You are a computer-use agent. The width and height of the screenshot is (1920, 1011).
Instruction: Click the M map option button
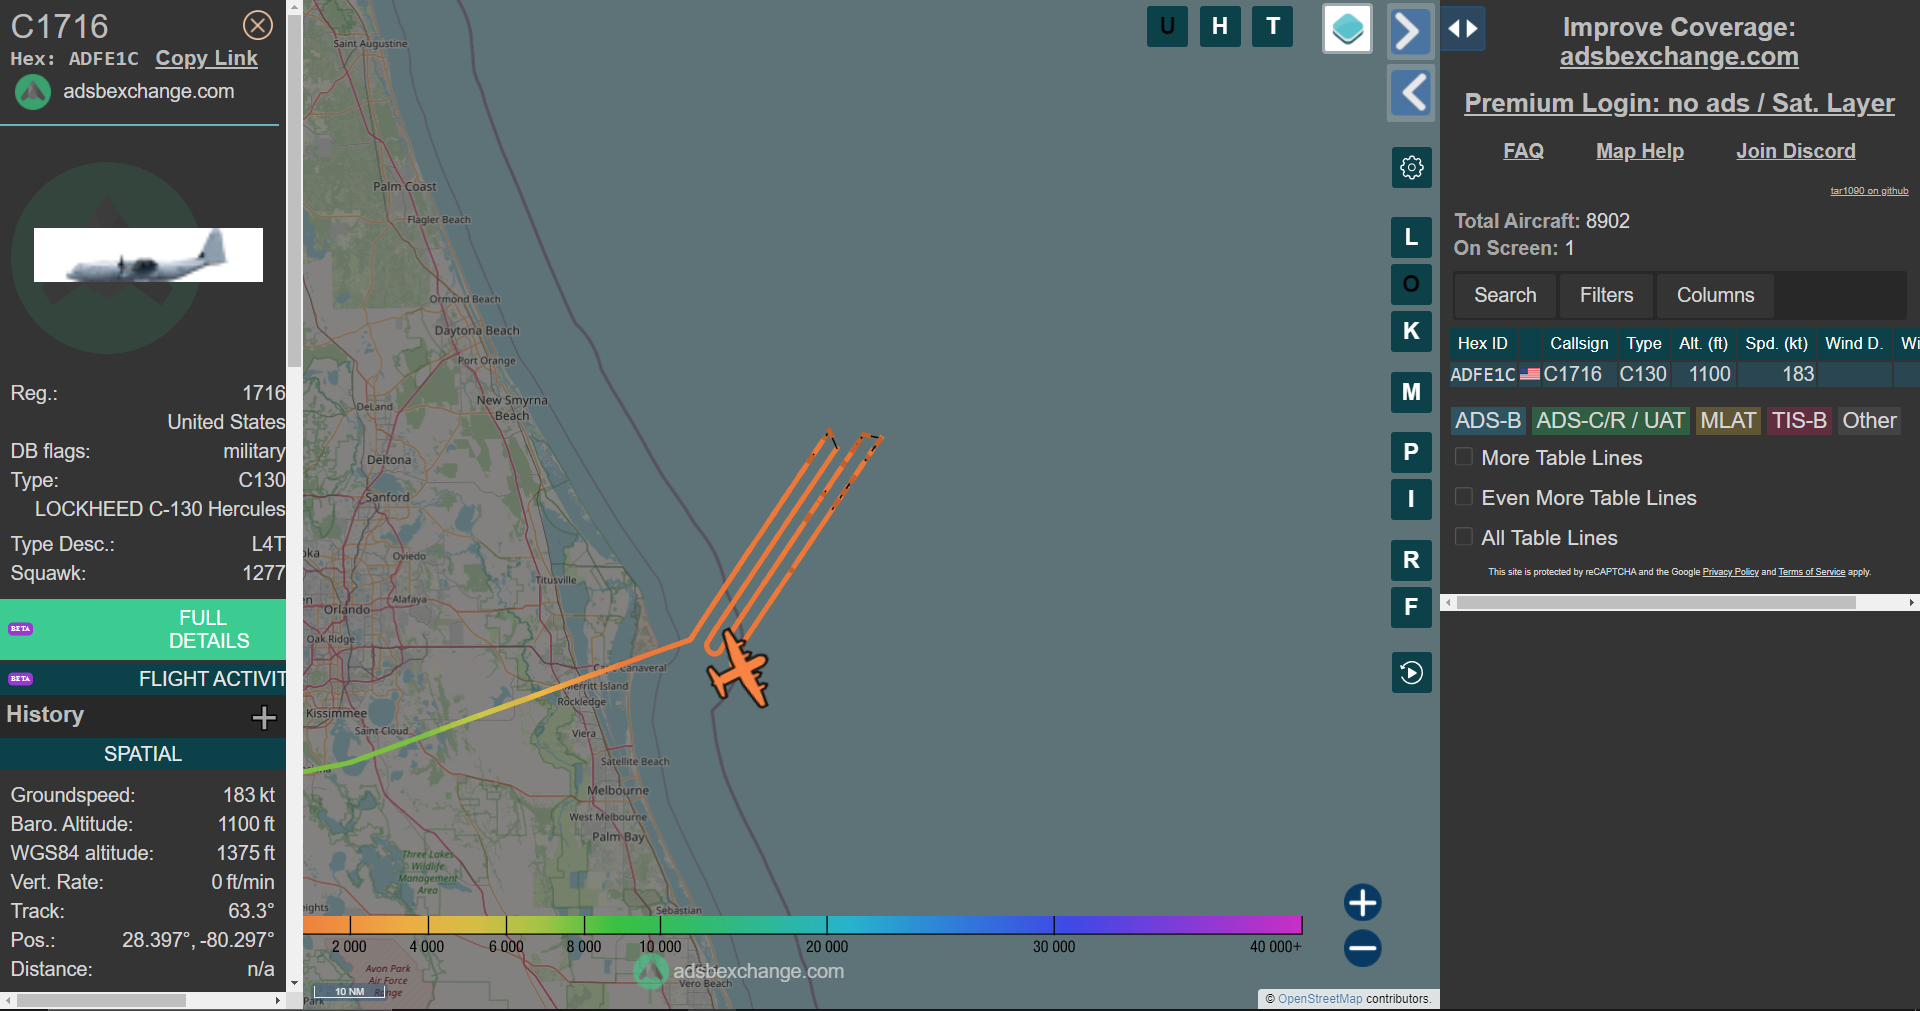[1411, 392]
